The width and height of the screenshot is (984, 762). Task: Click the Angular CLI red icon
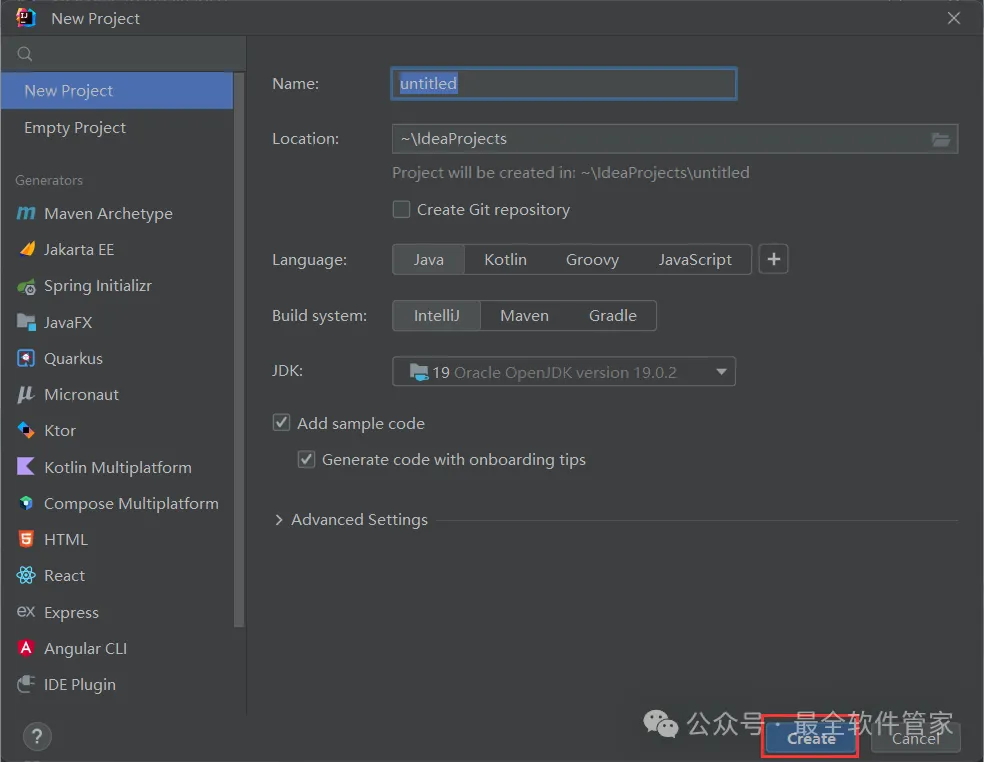pyautogui.click(x=26, y=648)
